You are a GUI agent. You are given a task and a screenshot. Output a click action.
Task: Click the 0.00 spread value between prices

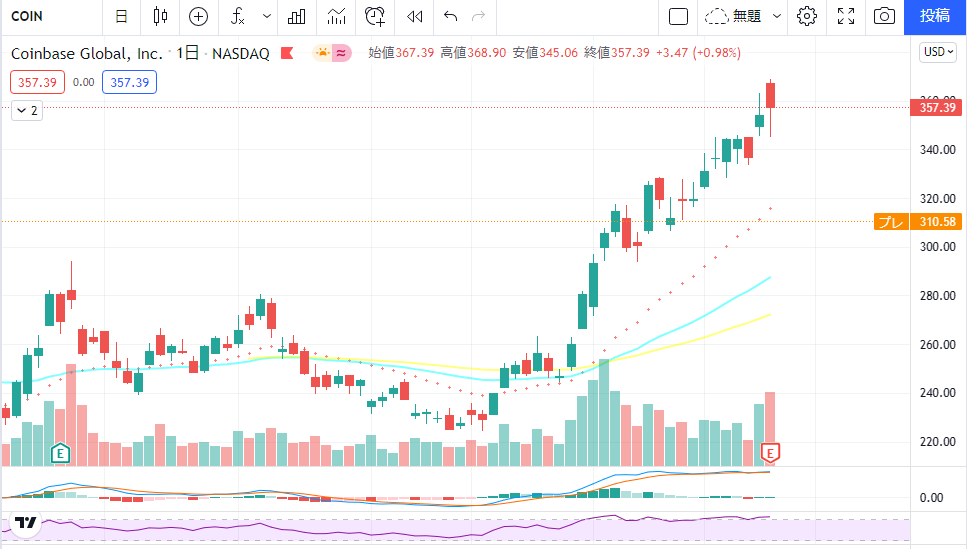(83, 82)
